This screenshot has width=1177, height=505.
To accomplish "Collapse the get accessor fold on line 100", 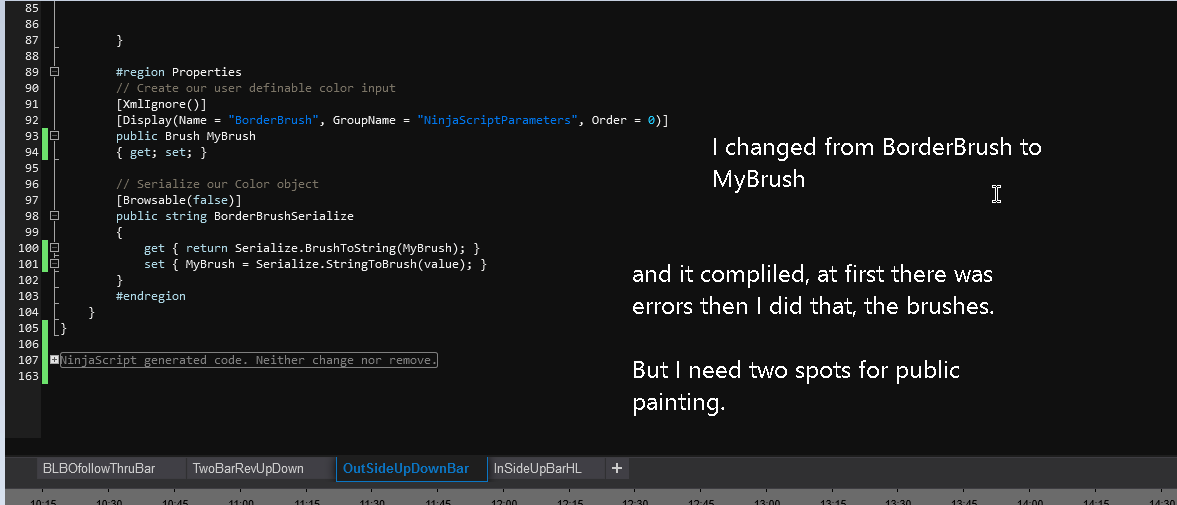I will click(x=54, y=248).
